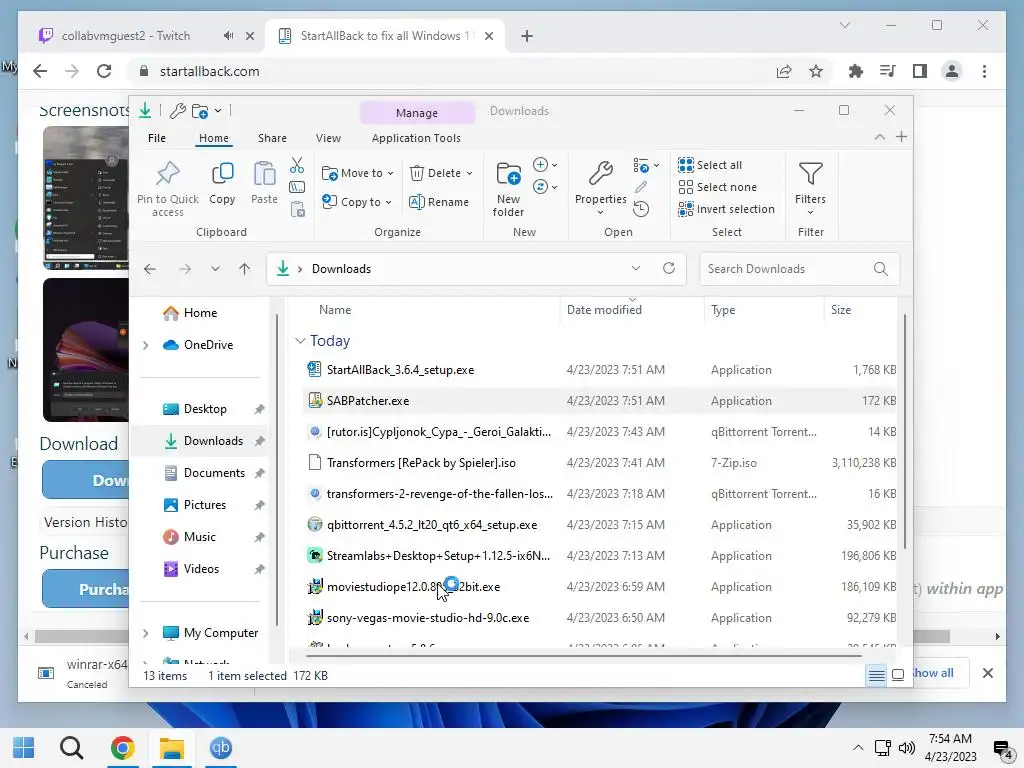Expand My Computer tree node
The width and height of the screenshot is (1024, 768).
(146, 633)
